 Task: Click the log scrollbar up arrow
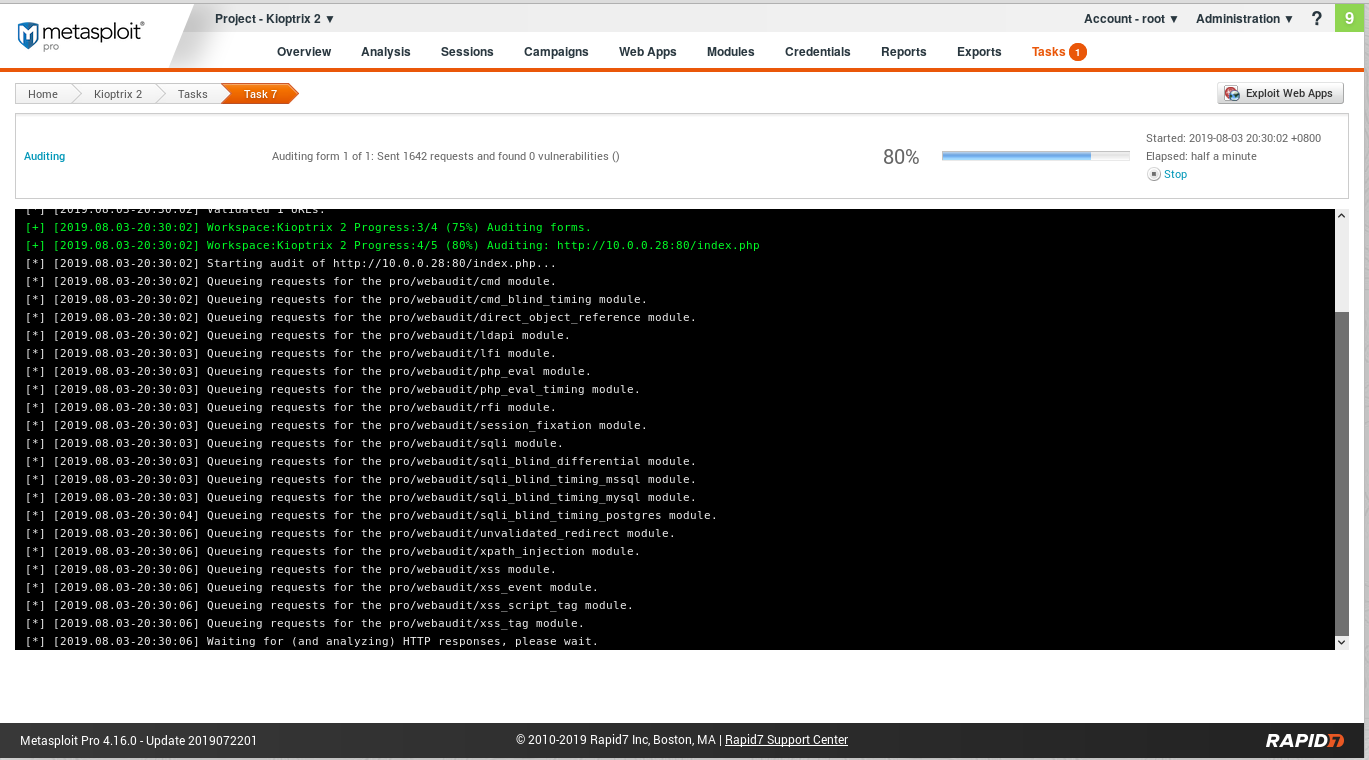point(1342,216)
